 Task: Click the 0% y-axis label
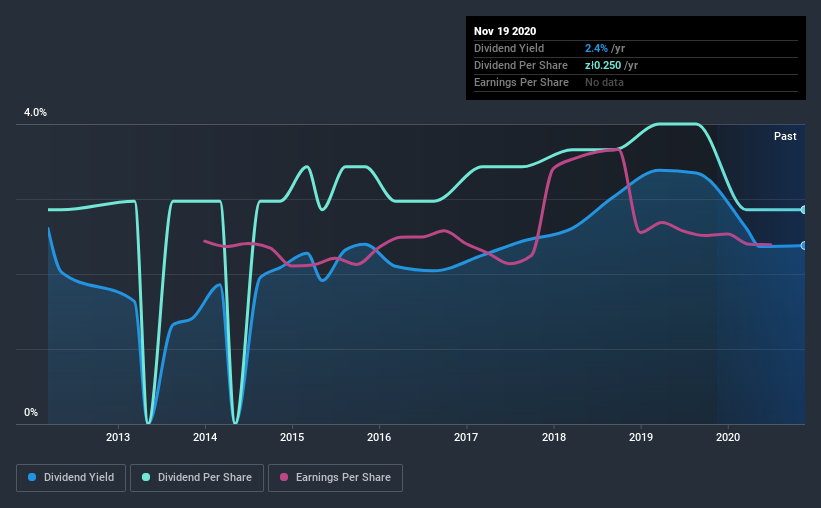31,413
